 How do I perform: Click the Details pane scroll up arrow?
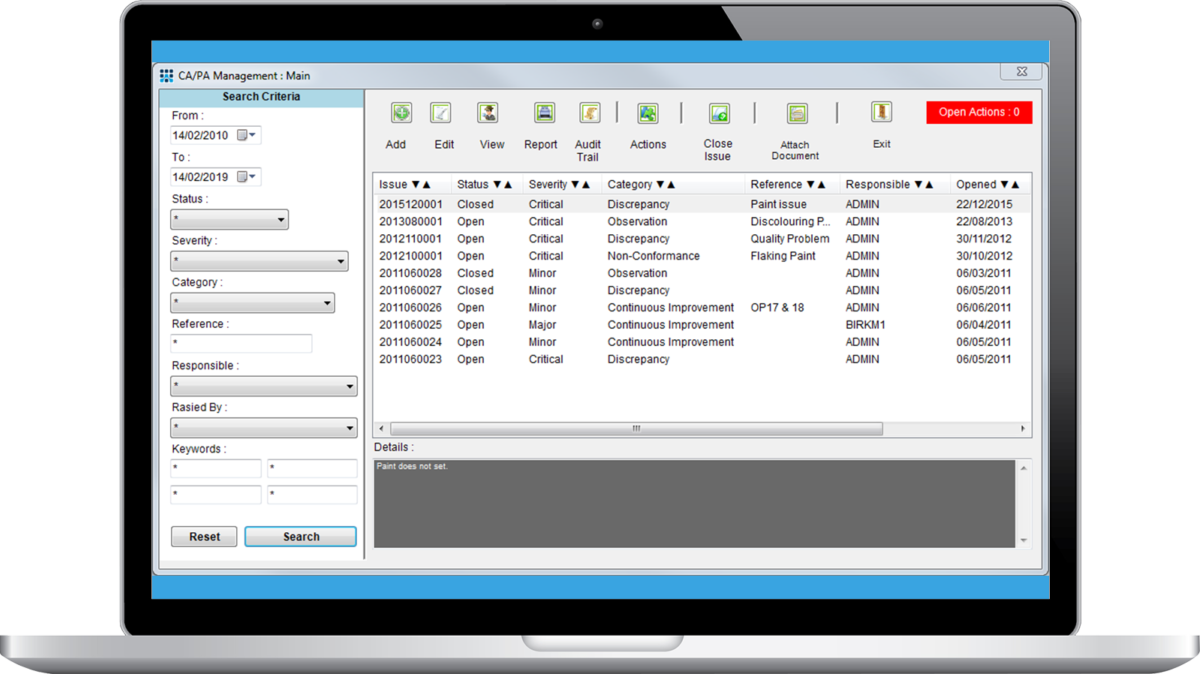[1023, 467]
